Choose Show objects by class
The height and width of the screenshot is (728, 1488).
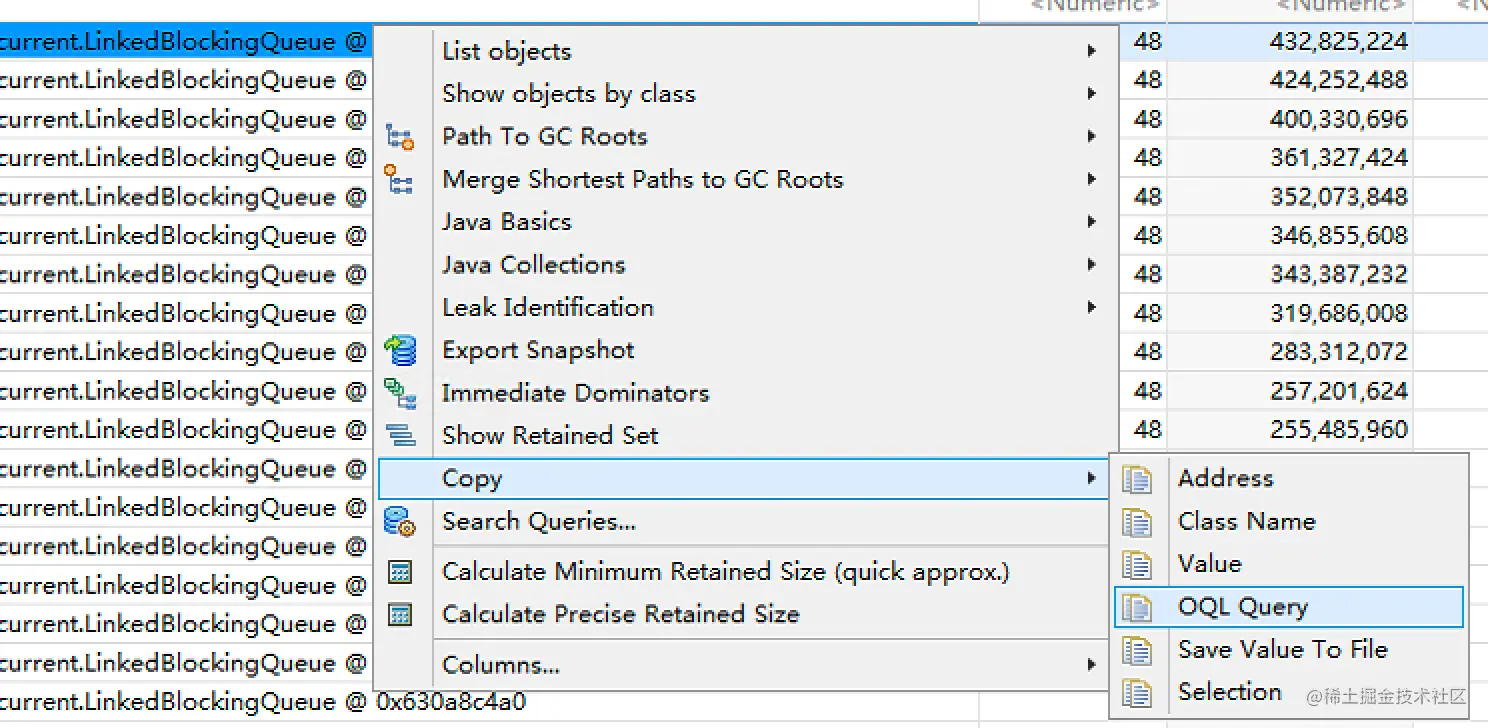743,94
